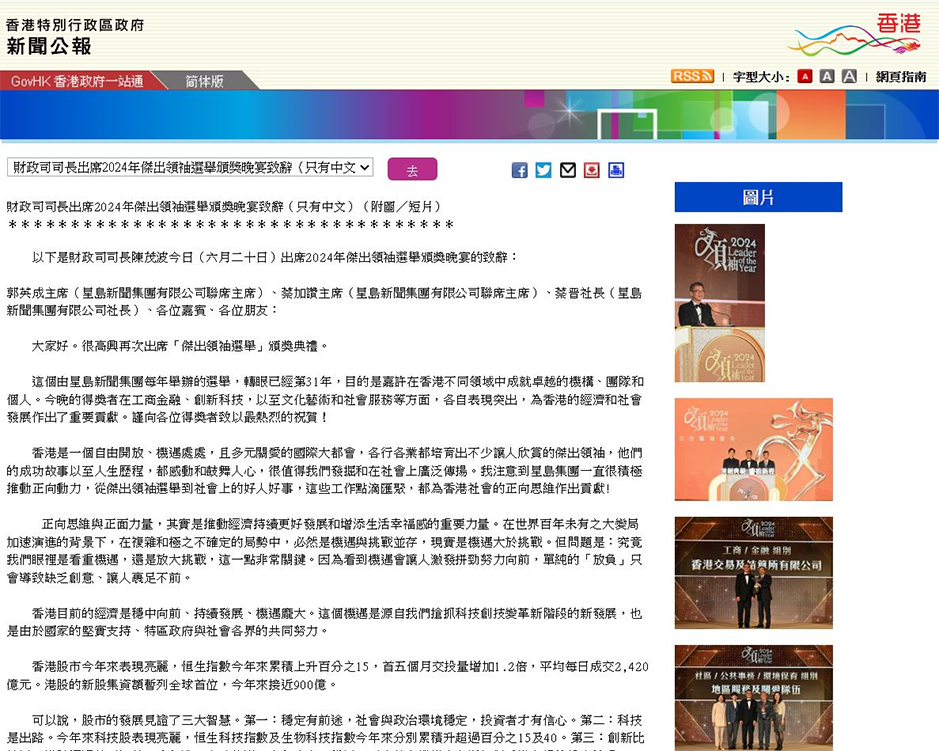Share the speech on Facebook

pyautogui.click(x=519, y=170)
